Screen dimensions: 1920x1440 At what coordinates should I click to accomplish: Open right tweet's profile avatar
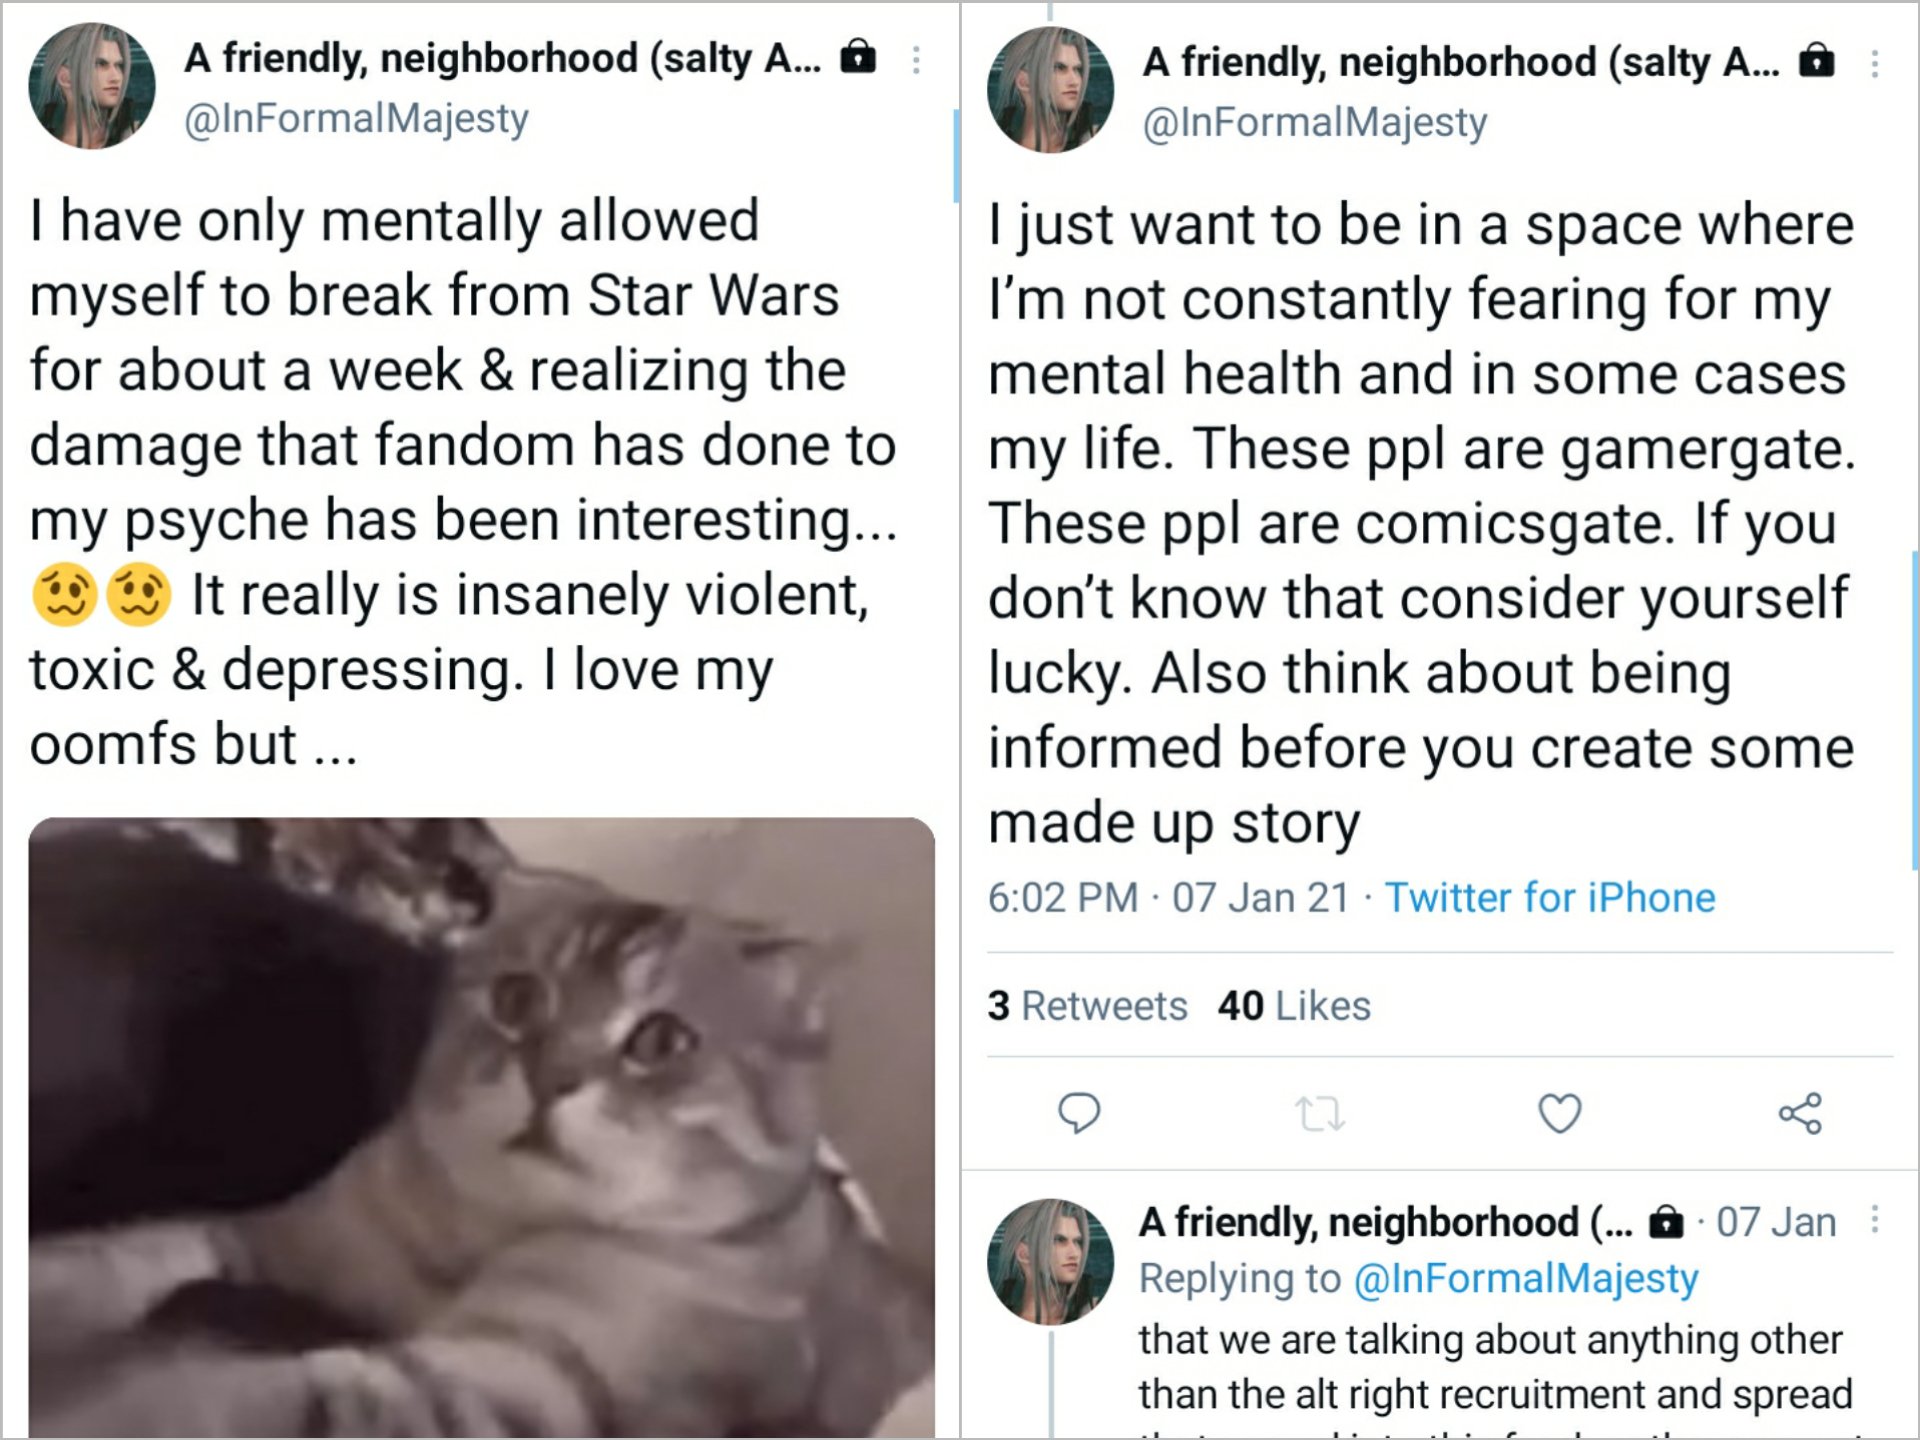[1051, 90]
